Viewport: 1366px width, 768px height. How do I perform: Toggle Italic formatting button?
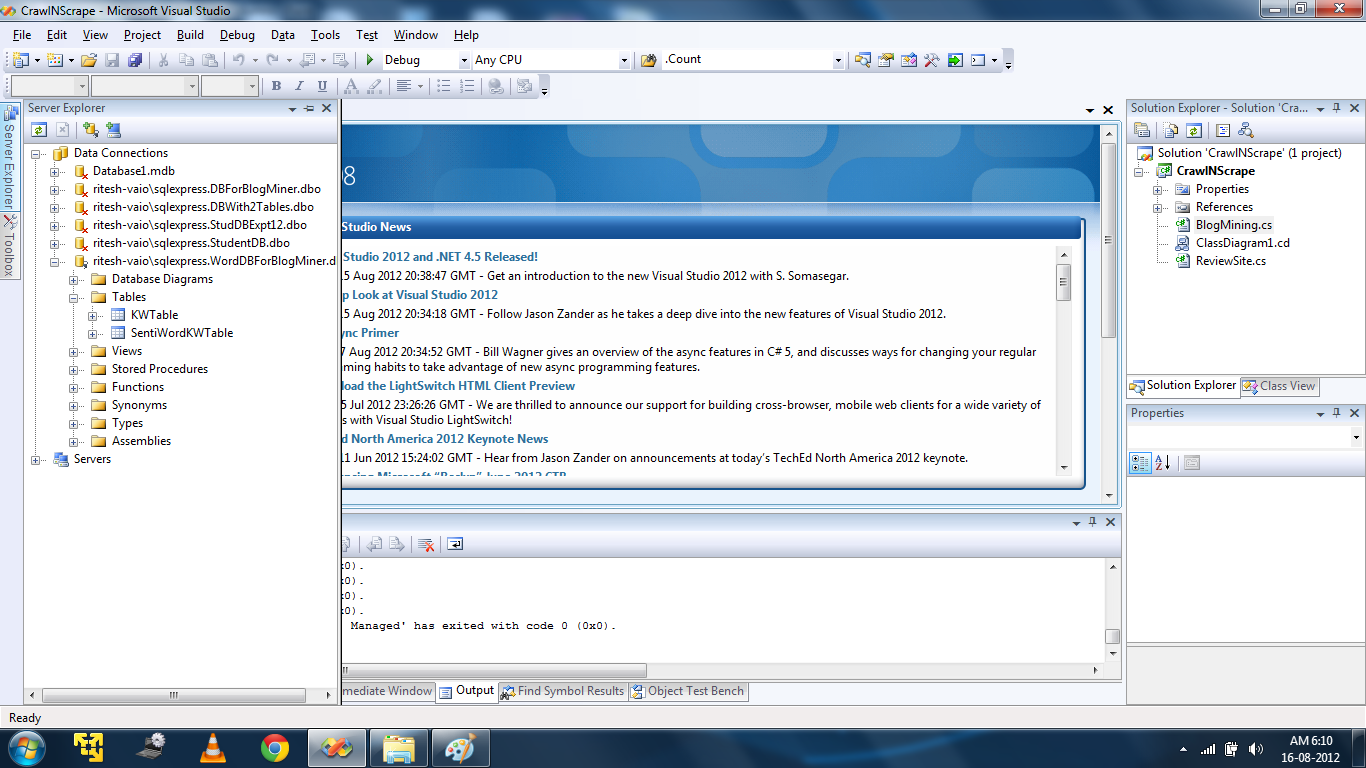(299, 86)
